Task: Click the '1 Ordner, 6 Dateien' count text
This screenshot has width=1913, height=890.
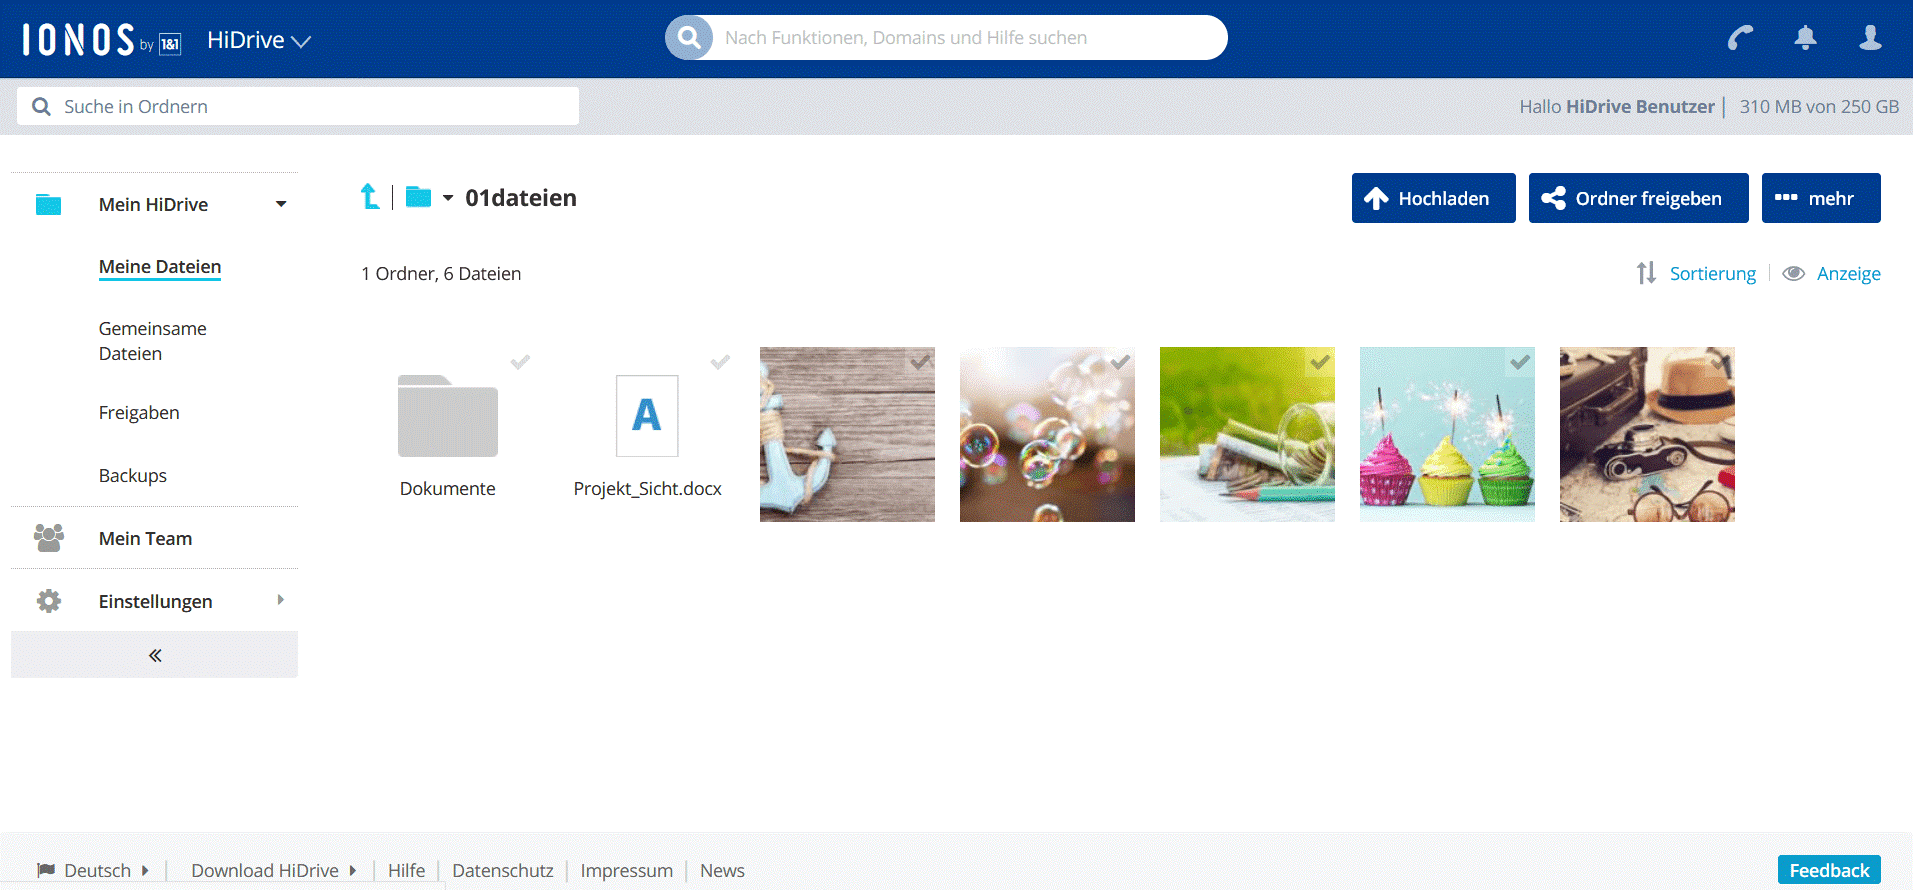Action: coord(441,273)
